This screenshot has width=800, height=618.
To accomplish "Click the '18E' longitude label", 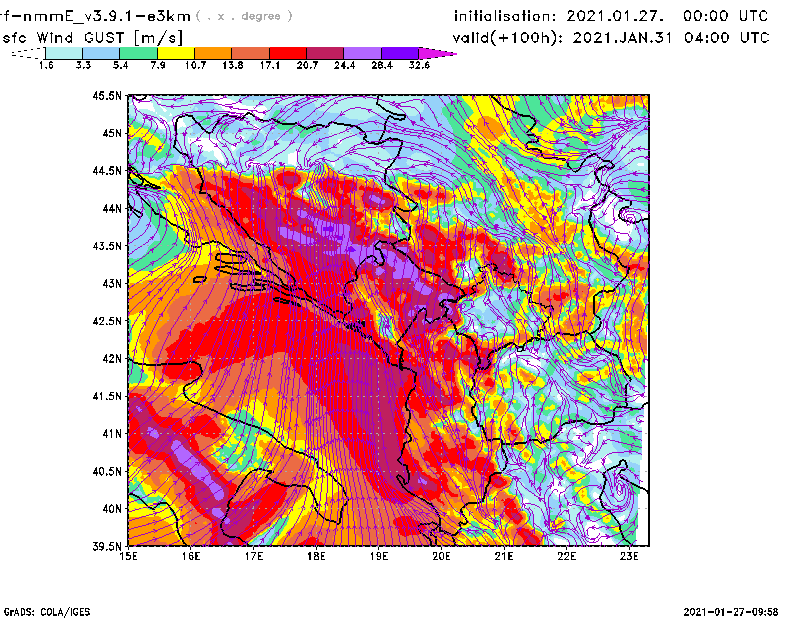I will pyautogui.click(x=316, y=556).
